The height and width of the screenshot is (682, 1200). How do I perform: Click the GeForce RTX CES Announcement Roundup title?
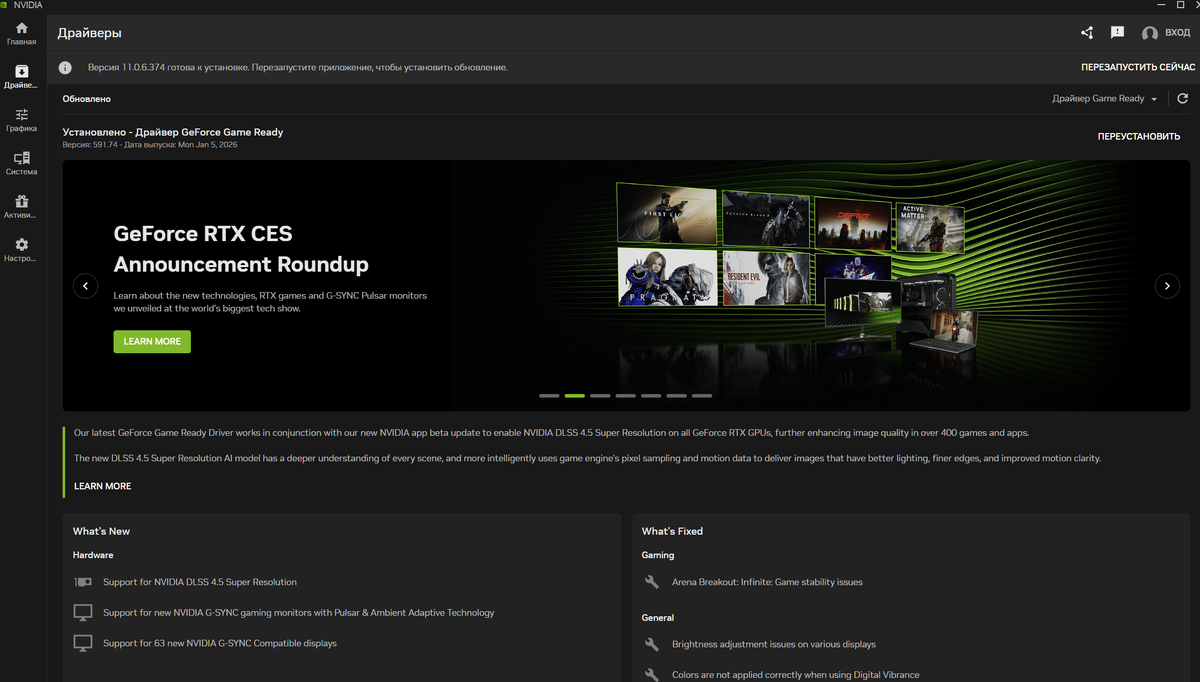241,249
